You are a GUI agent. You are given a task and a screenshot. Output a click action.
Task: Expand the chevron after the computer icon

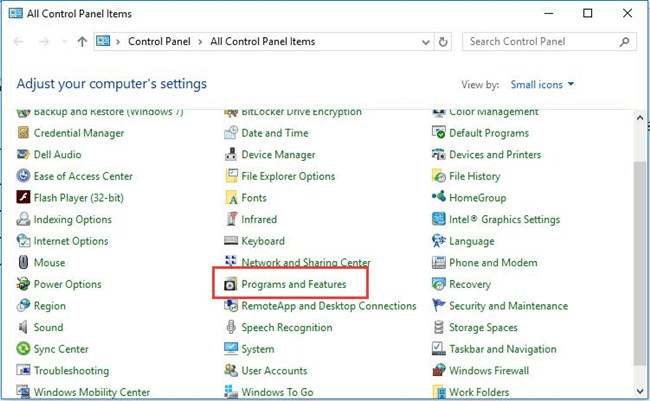(118, 42)
